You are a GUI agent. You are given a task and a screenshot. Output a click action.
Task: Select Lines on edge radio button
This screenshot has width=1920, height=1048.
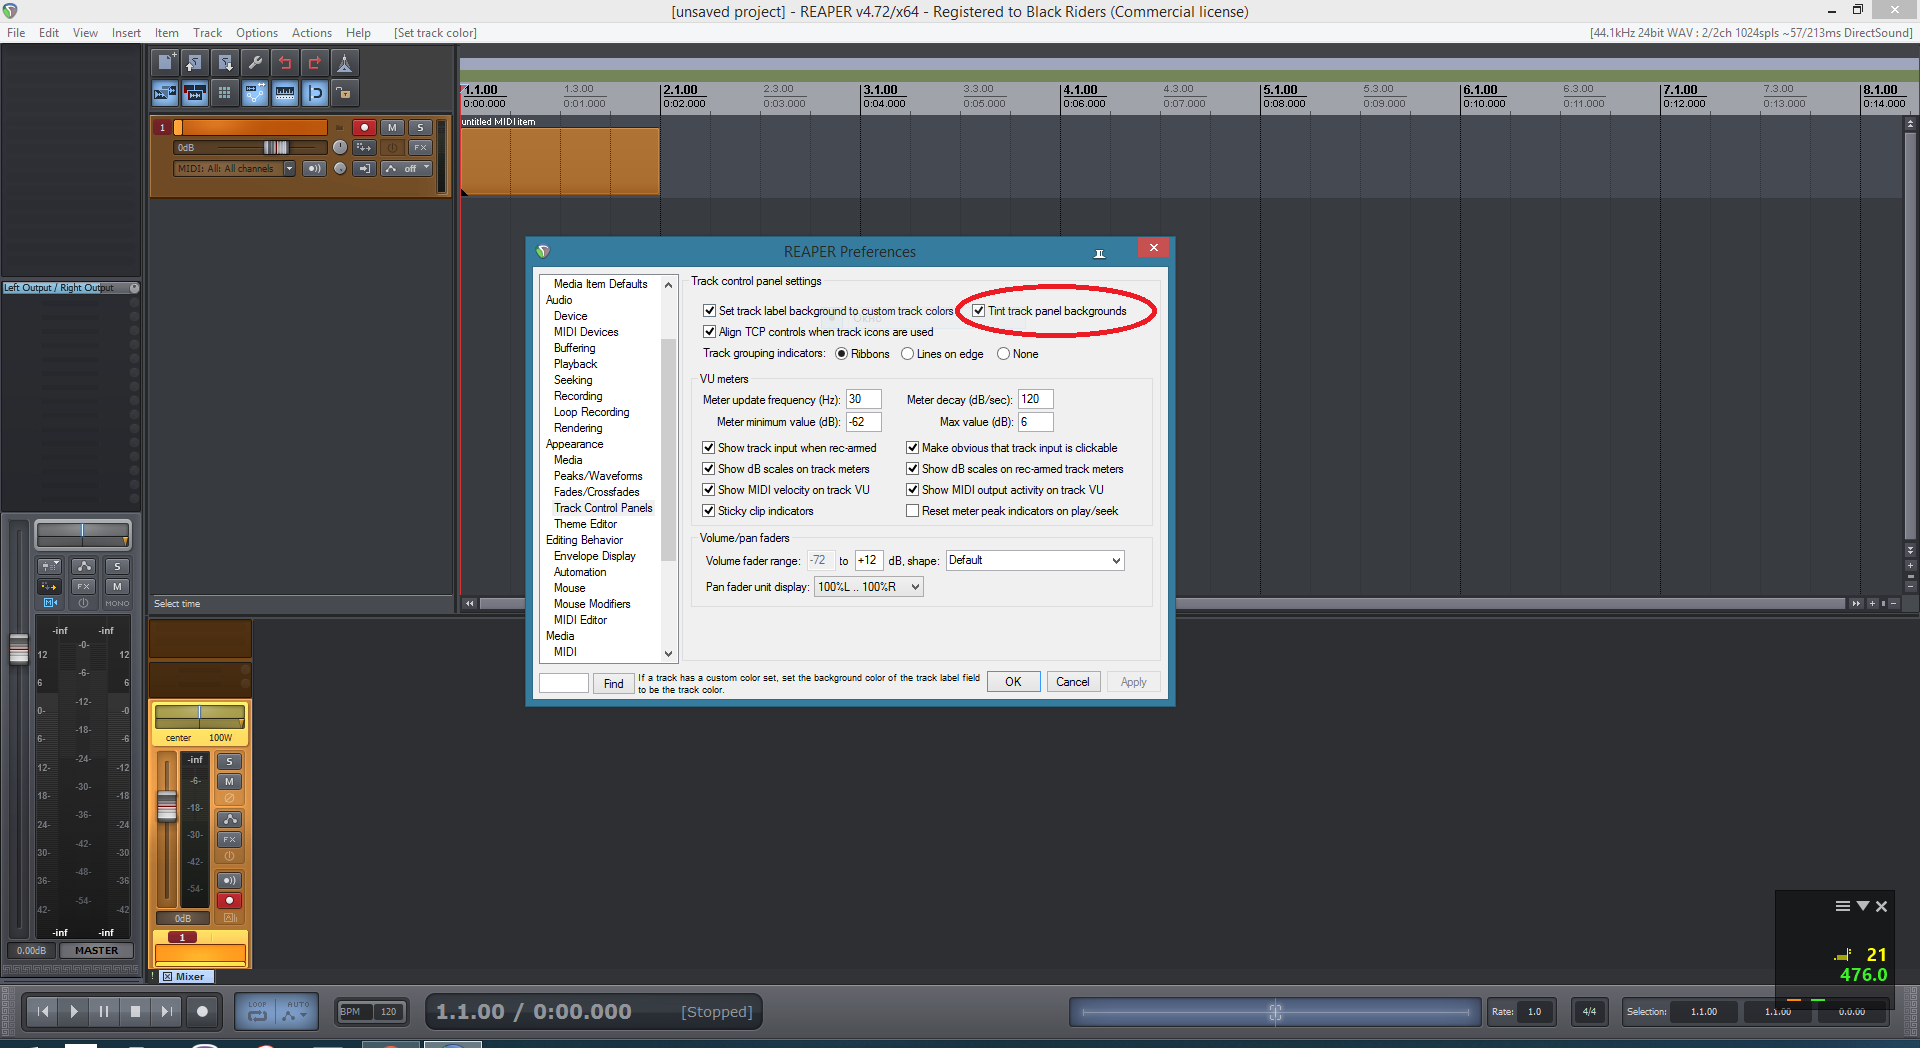(x=907, y=354)
